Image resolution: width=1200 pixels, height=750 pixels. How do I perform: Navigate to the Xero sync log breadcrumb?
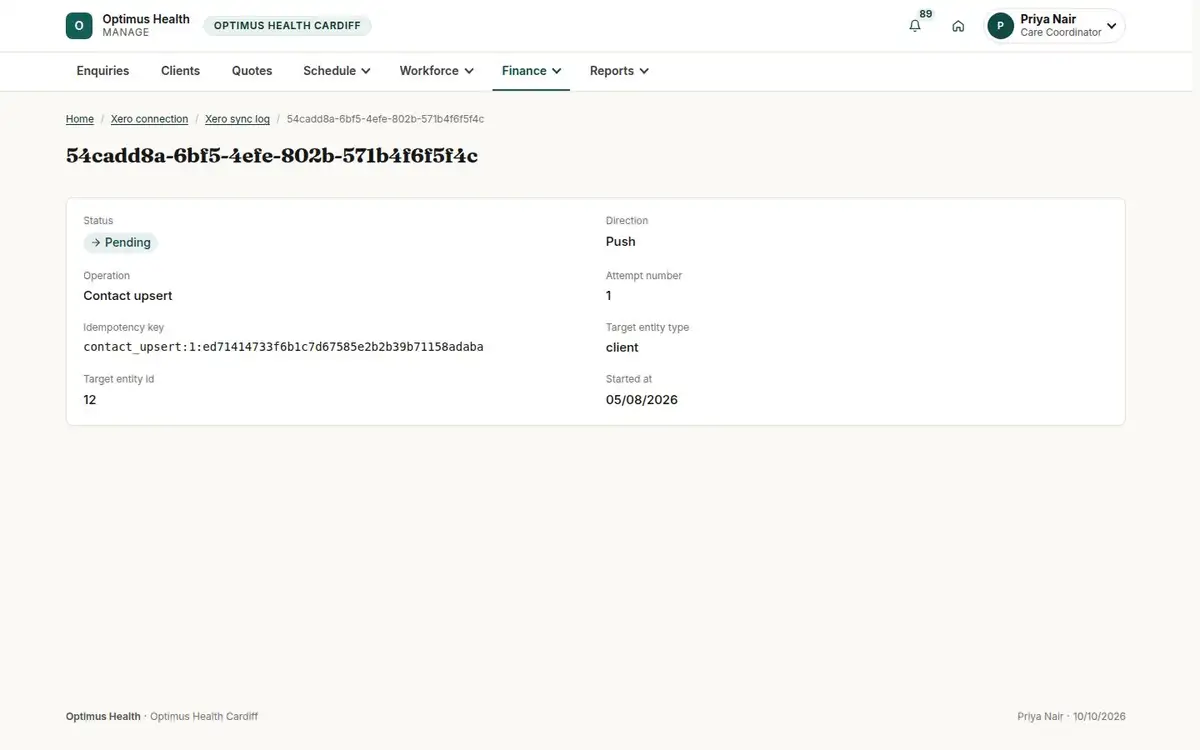[x=237, y=119]
